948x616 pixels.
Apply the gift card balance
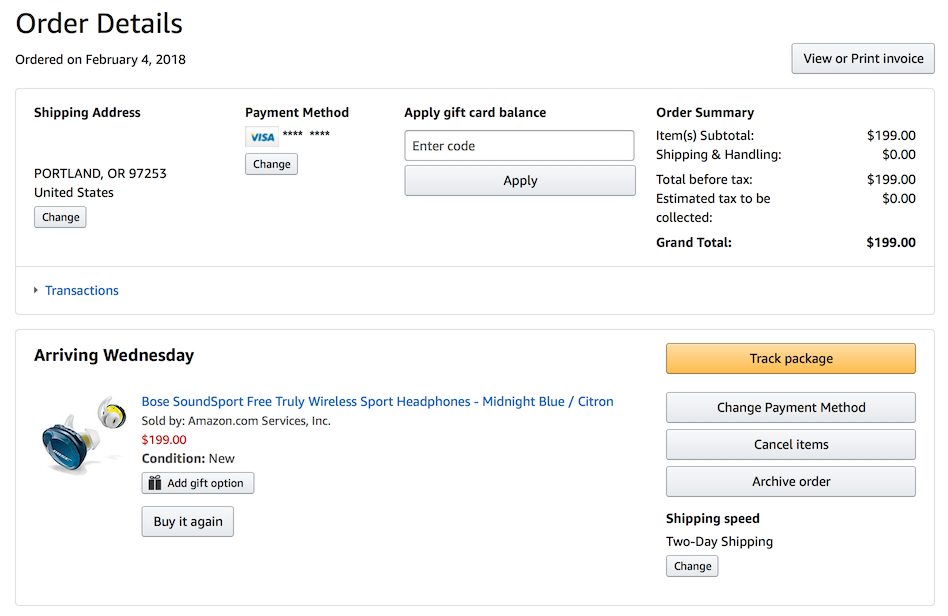[x=520, y=180]
